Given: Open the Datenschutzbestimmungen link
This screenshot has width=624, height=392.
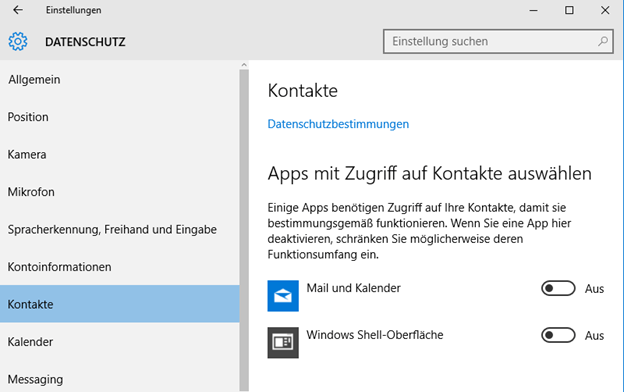Looking at the screenshot, I should point(338,124).
